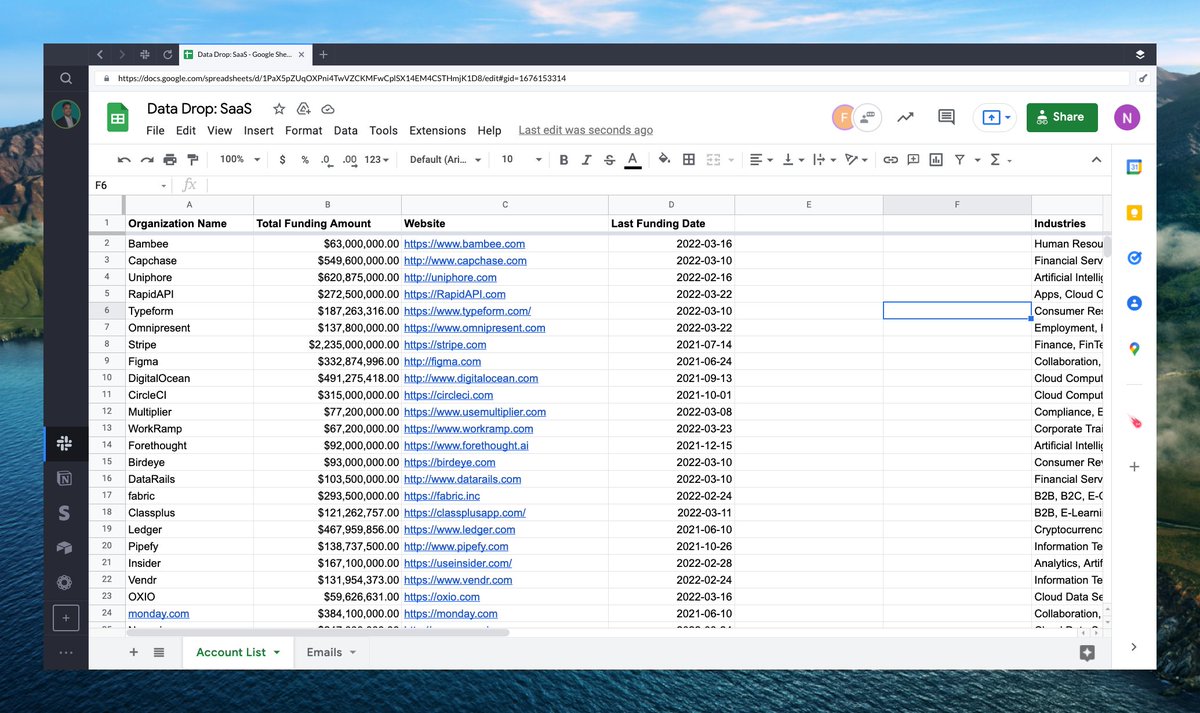Select the Paint format tool
The height and width of the screenshot is (713, 1200).
pyautogui.click(x=193, y=160)
